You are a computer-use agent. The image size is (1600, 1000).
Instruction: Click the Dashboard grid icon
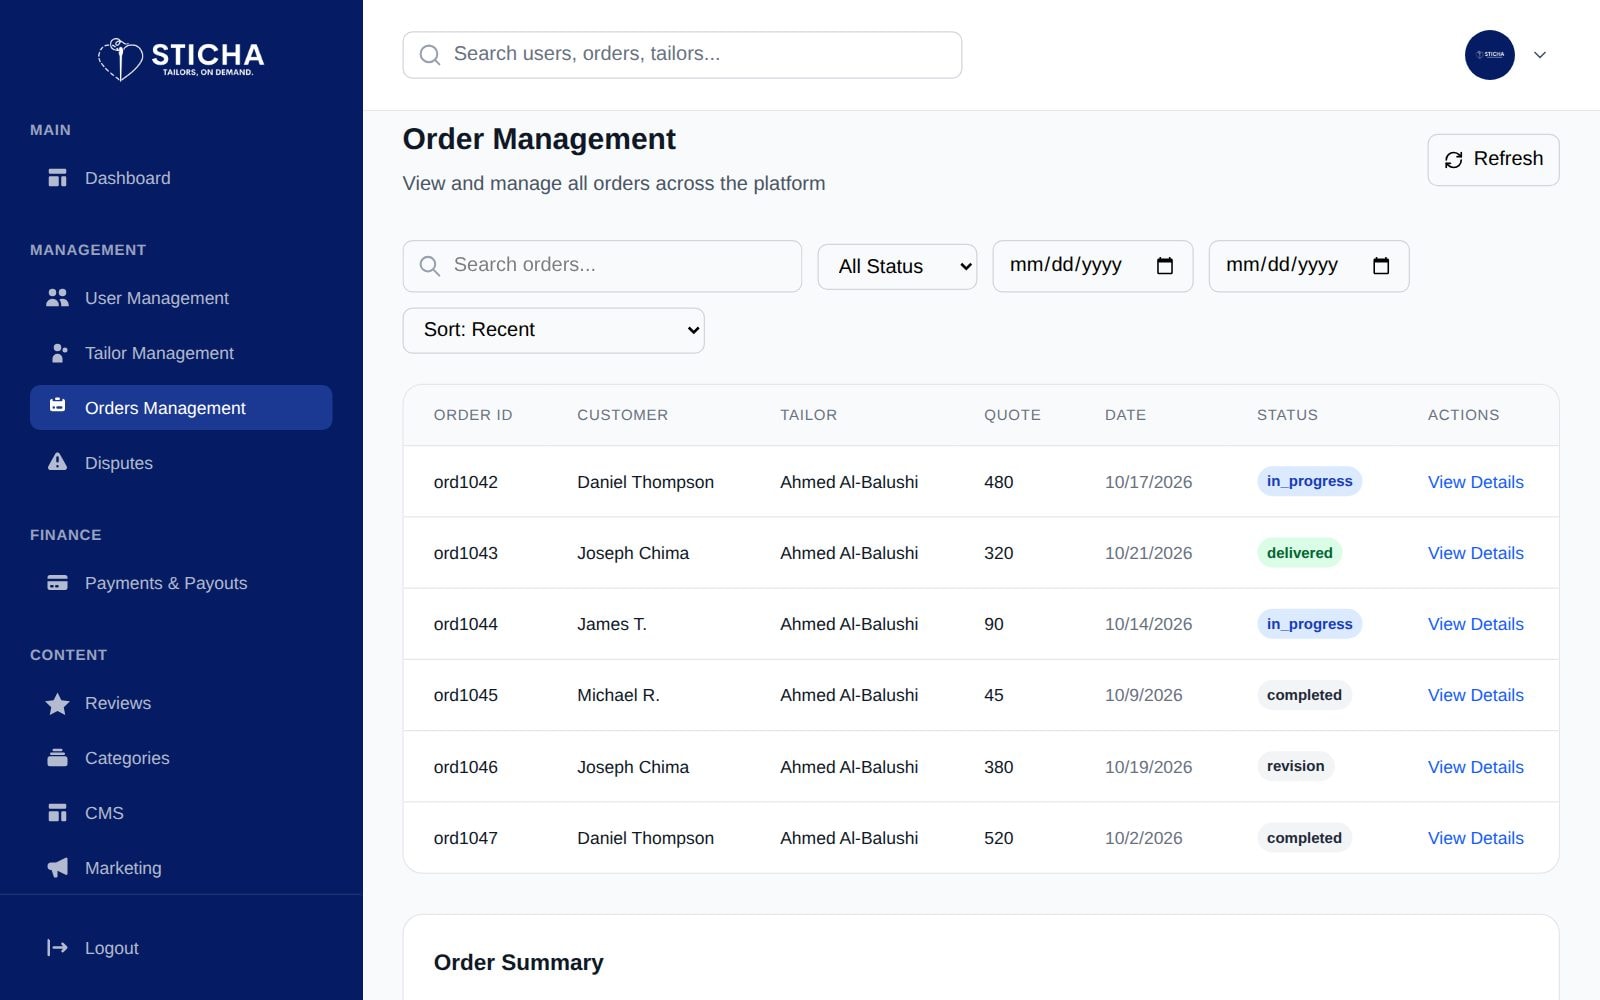tap(57, 178)
